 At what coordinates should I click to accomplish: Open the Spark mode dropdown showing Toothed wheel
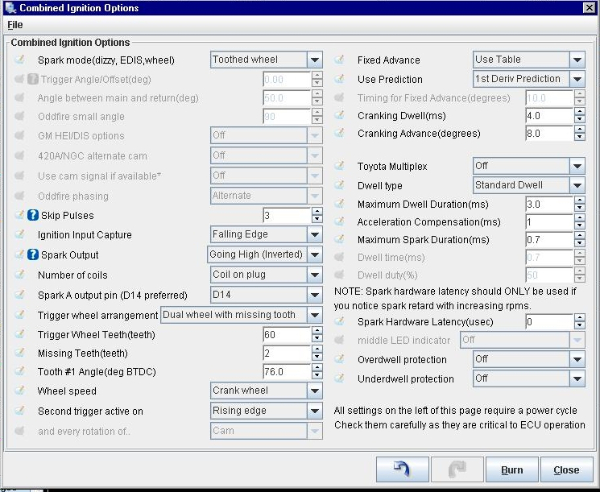tap(265, 60)
